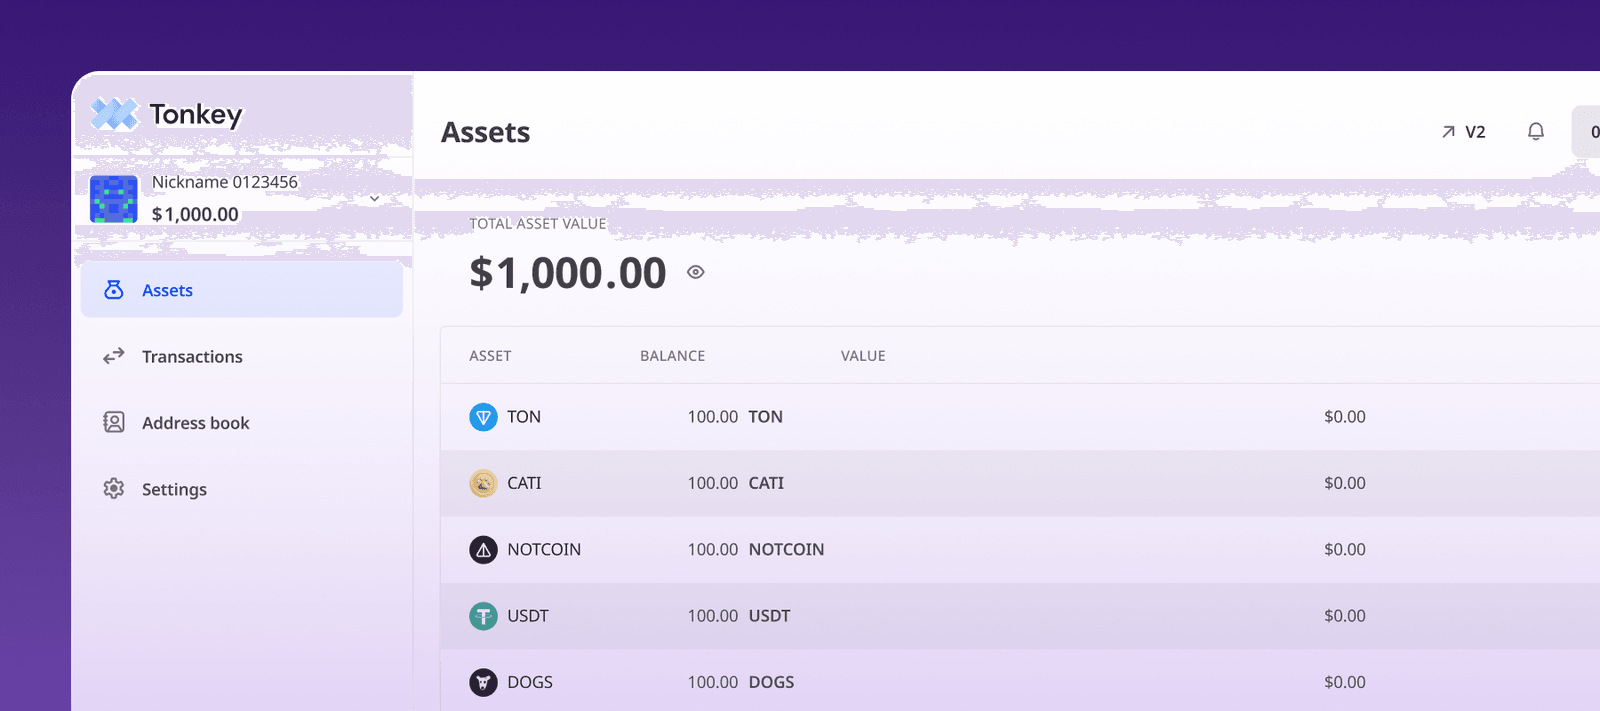The height and width of the screenshot is (711, 1600).
Task: Click the ASSET column header
Action: tap(490, 356)
